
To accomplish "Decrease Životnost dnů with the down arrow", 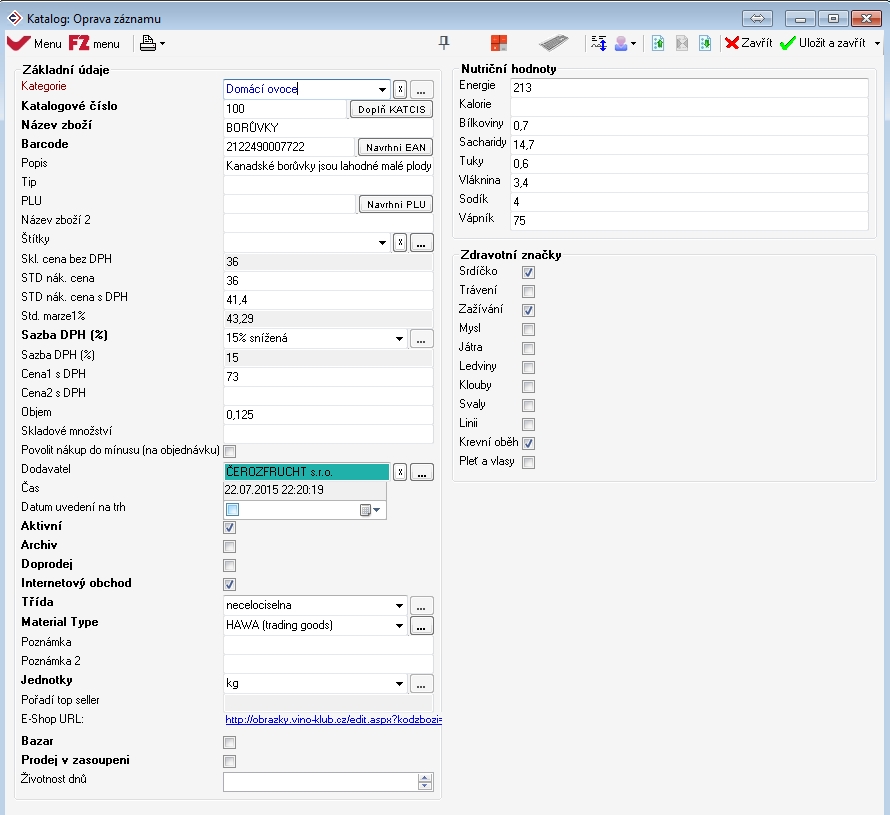I will click(x=425, y=786).
